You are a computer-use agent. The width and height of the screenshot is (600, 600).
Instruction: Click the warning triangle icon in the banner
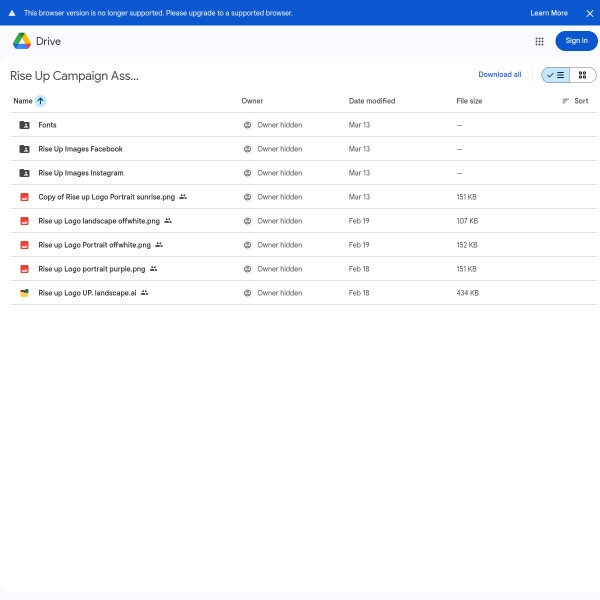tap(12, 13)
